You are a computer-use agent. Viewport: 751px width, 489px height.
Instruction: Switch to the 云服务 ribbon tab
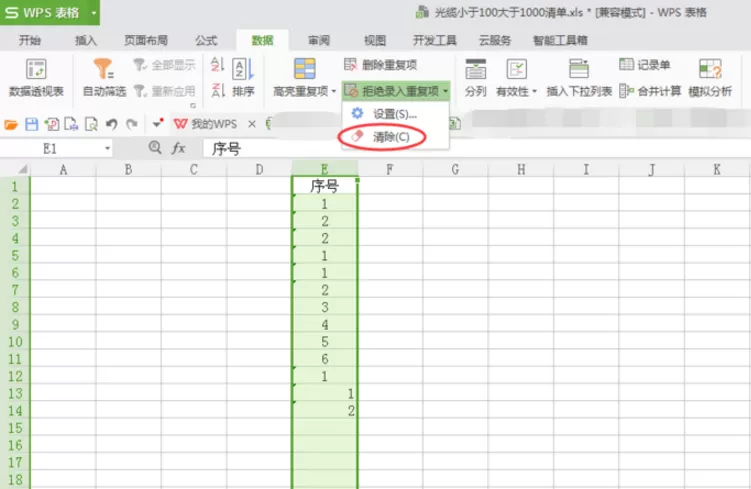click(x=495, y=40)
